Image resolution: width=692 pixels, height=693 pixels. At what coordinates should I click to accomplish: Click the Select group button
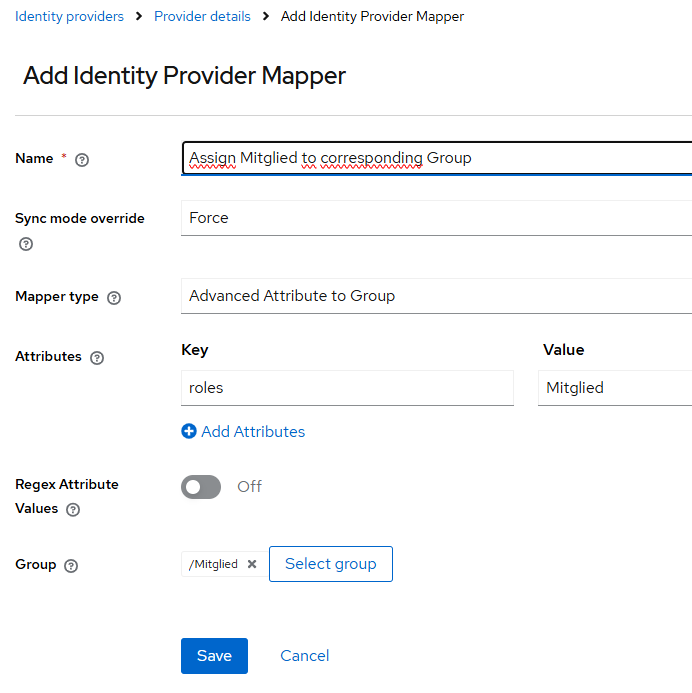coord(331,564)
